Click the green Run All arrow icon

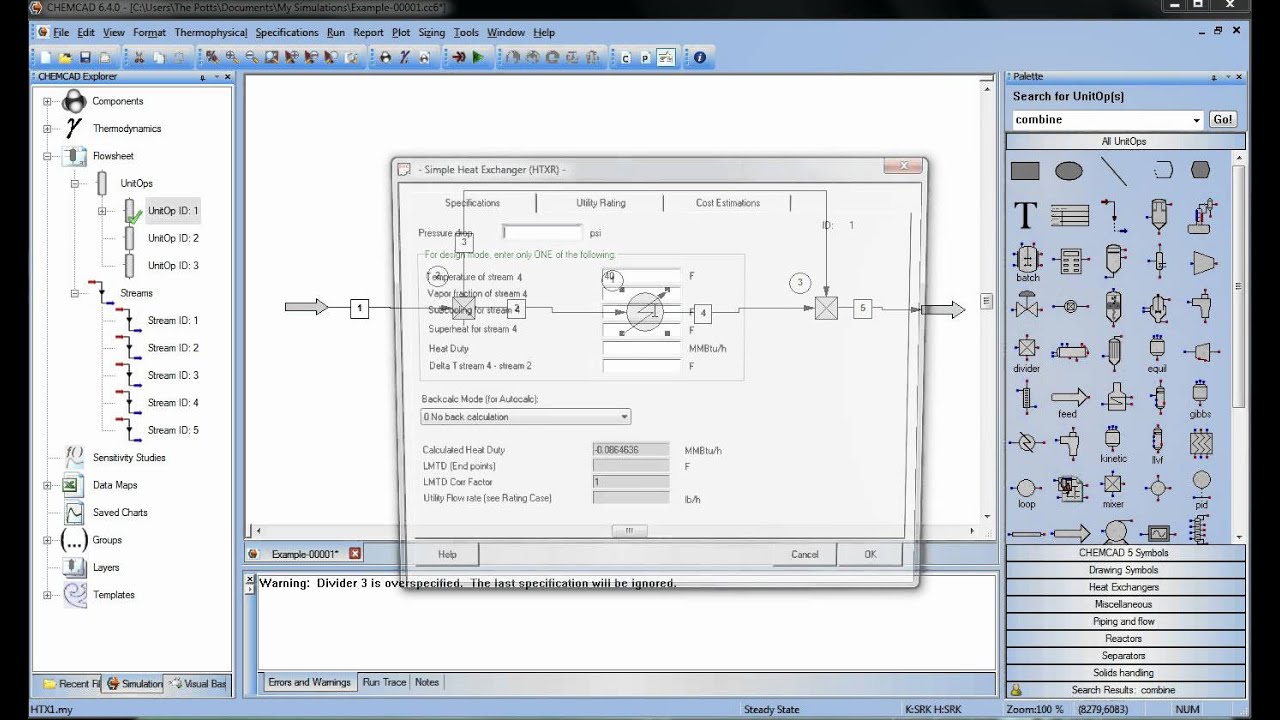point(478,58)
